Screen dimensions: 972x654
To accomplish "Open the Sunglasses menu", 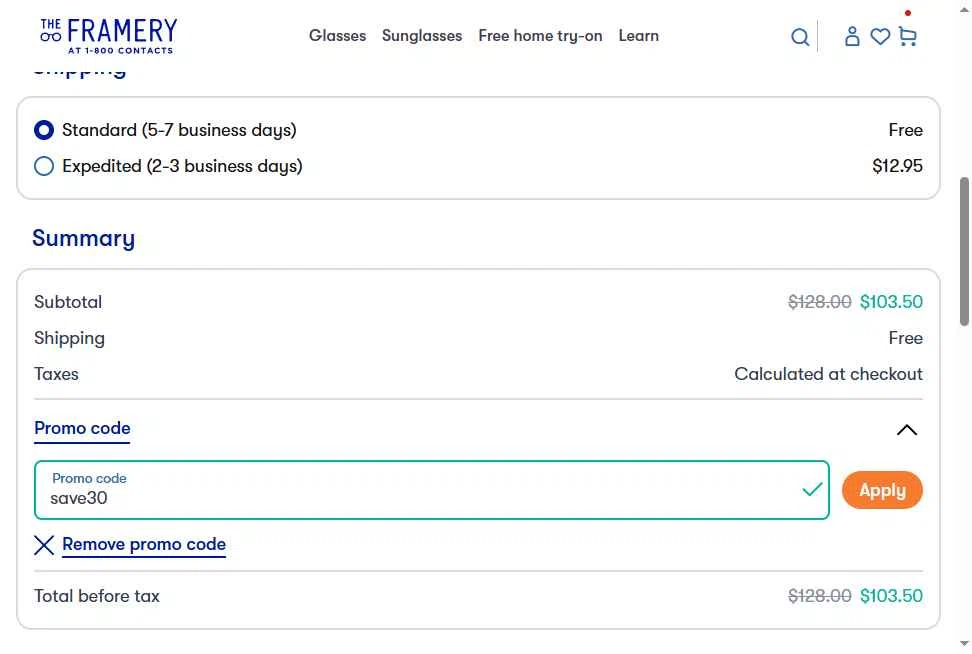I will click(x=422, y=36).
